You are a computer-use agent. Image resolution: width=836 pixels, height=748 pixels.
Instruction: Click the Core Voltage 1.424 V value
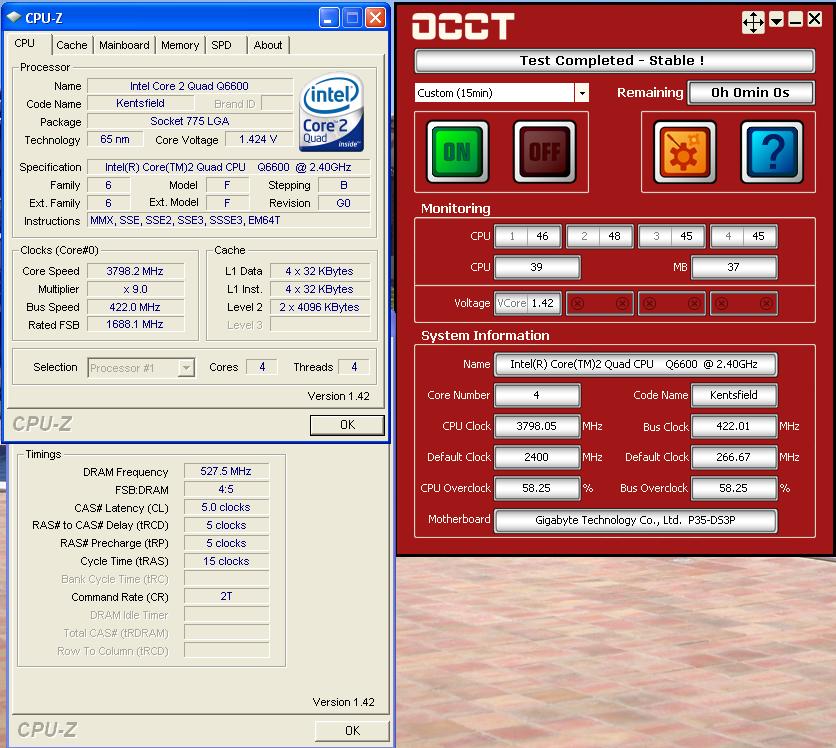(258, 139)
